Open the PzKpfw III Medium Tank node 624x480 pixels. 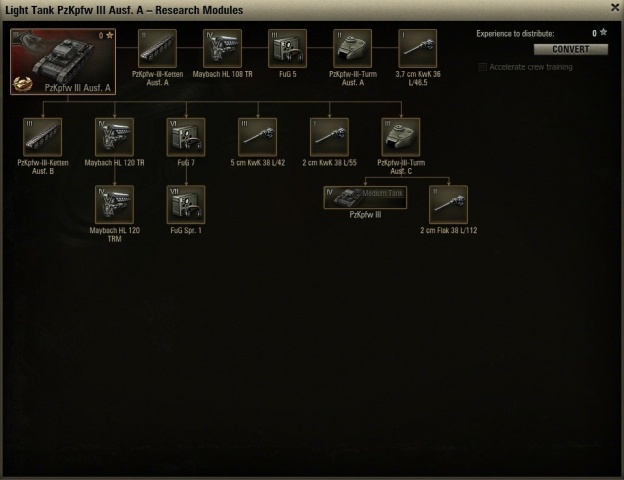click(365, 197)
